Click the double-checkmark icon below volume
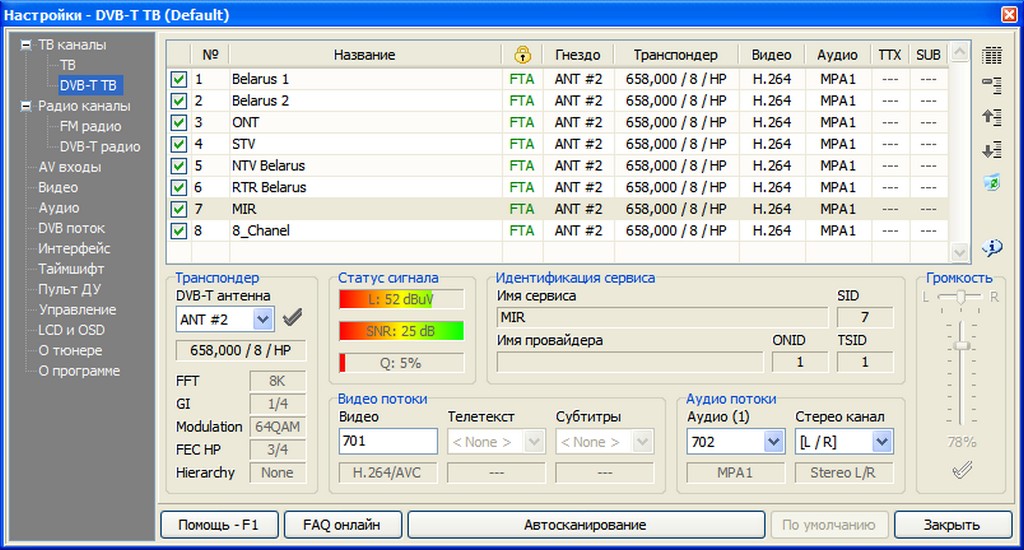Image resolution: width=1024 pixels, height=550 pixels. click(x=962, y=470)
